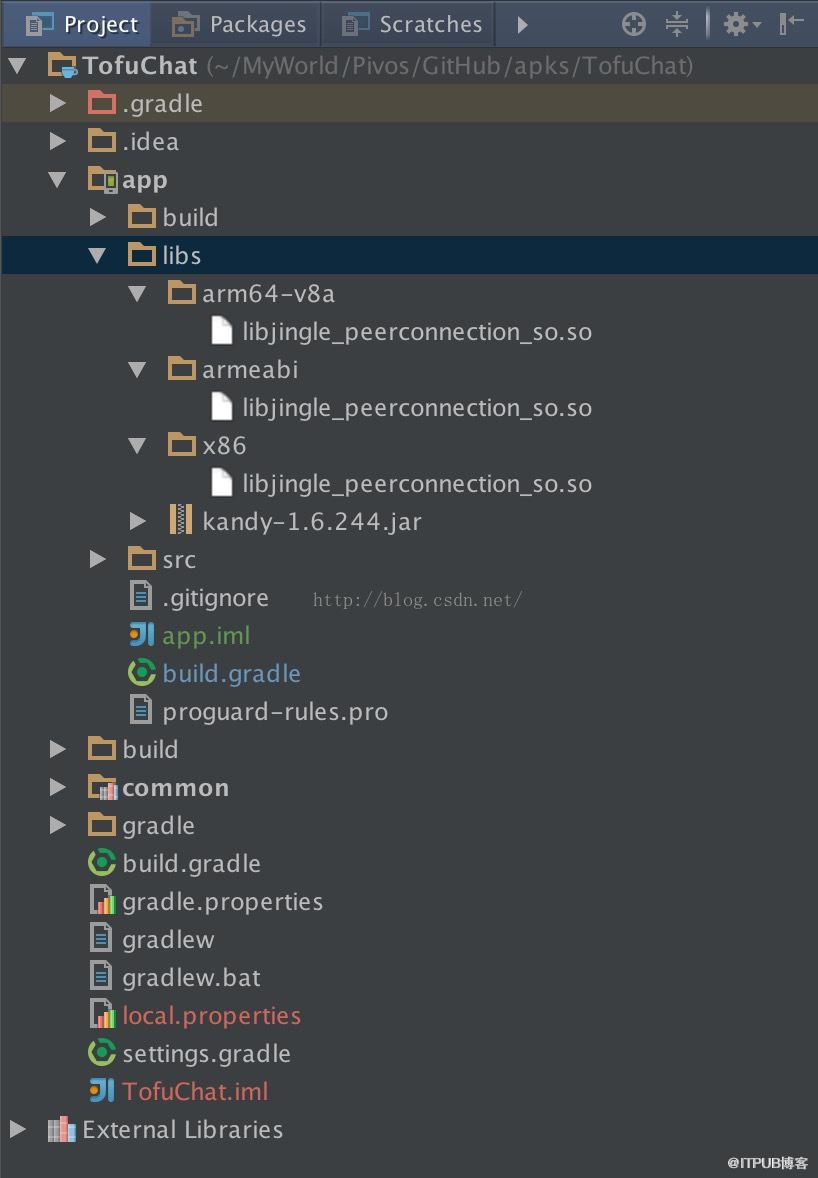This screenshot has height=1178, width=818.
Task: Switch to the Project tab
Action: pyautogui.click(x=77, y=24)
